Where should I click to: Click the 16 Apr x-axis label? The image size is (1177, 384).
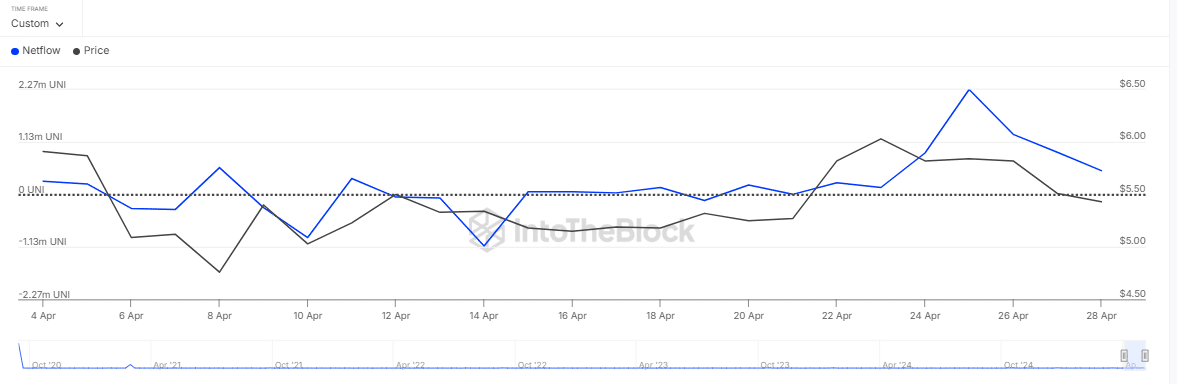[572, 316]
